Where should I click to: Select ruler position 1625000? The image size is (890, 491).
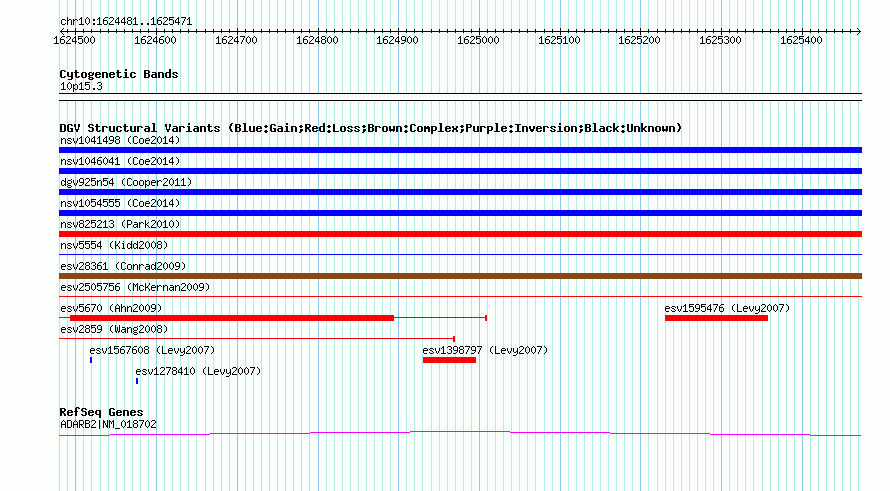pos(478,40)
